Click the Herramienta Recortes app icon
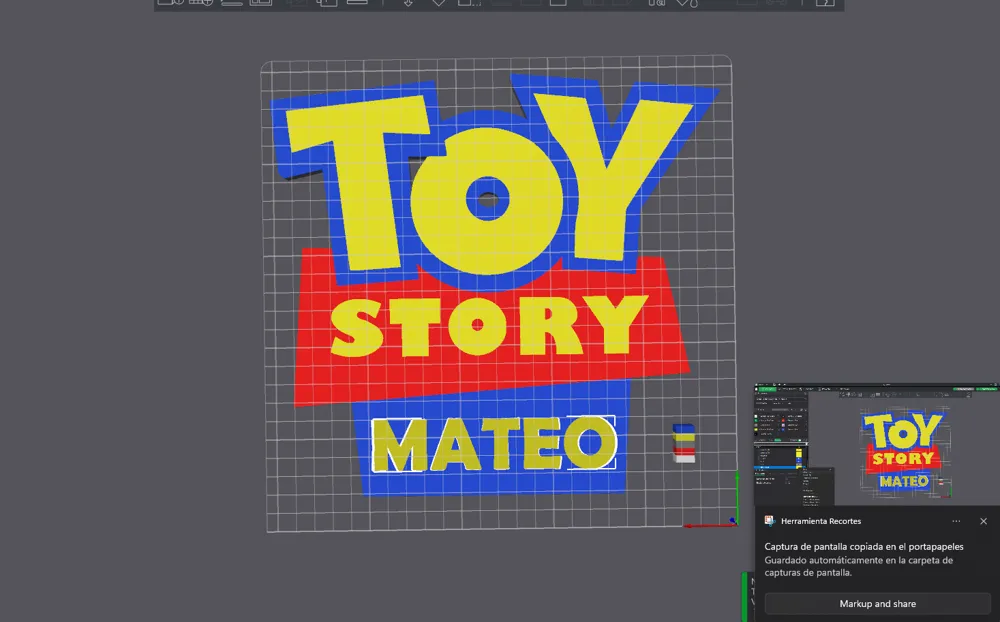This screenshot has width=1000, height=622. click(x=770, y=521)
